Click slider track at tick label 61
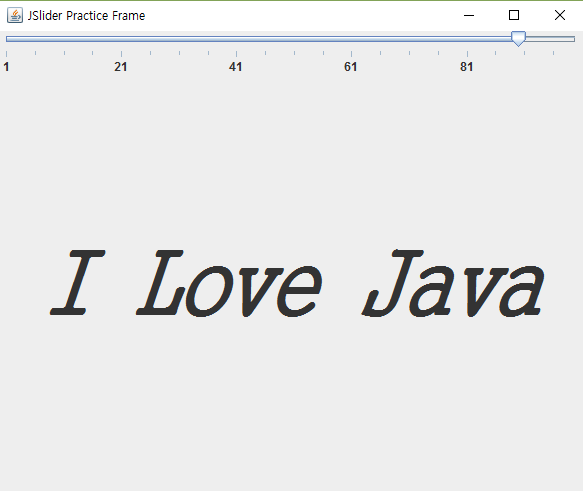The width and height of the screenshot is (583, 491). (x=351, y=39)
